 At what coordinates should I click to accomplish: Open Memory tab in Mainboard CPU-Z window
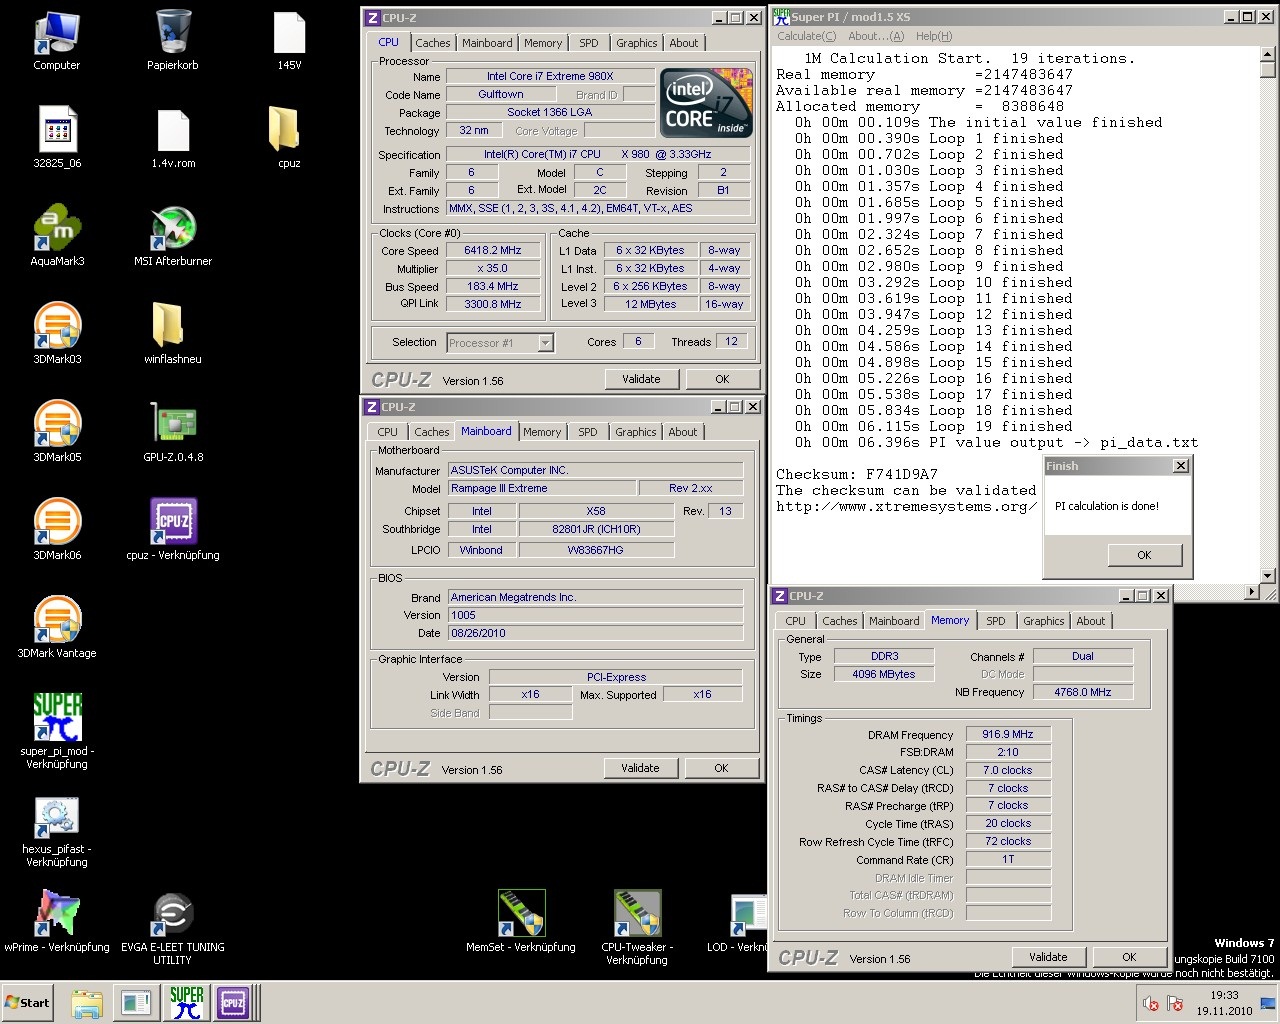(542, 432)
